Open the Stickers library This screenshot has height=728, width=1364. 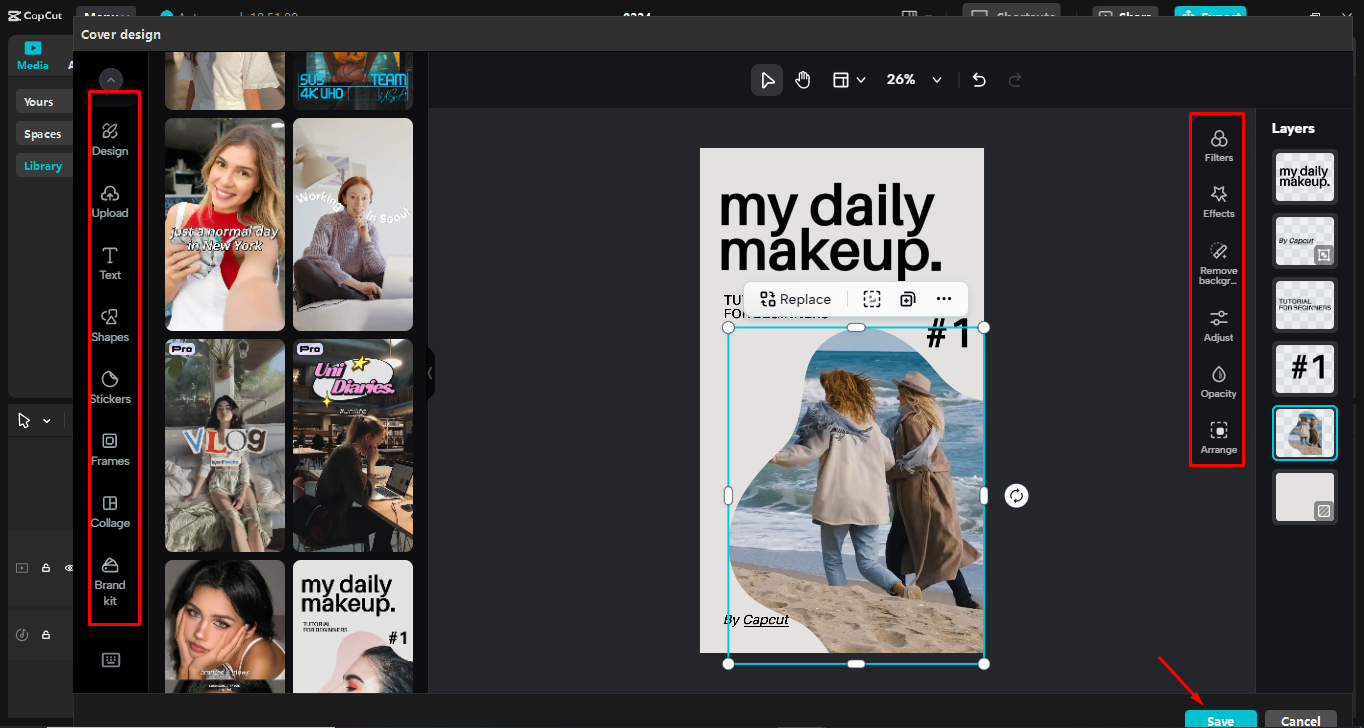(110, 386)
